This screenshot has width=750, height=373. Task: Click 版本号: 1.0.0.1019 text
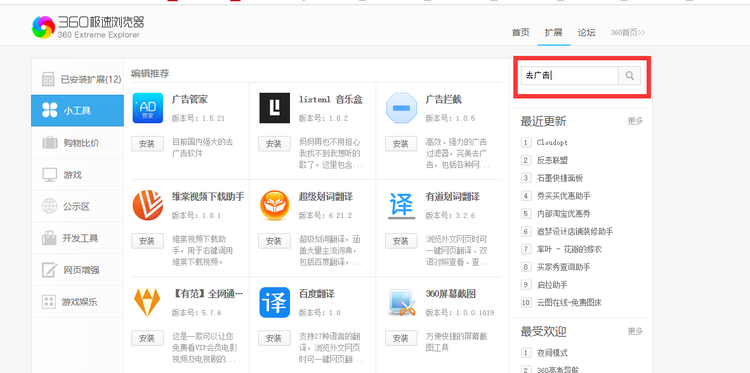coord(460,313)
